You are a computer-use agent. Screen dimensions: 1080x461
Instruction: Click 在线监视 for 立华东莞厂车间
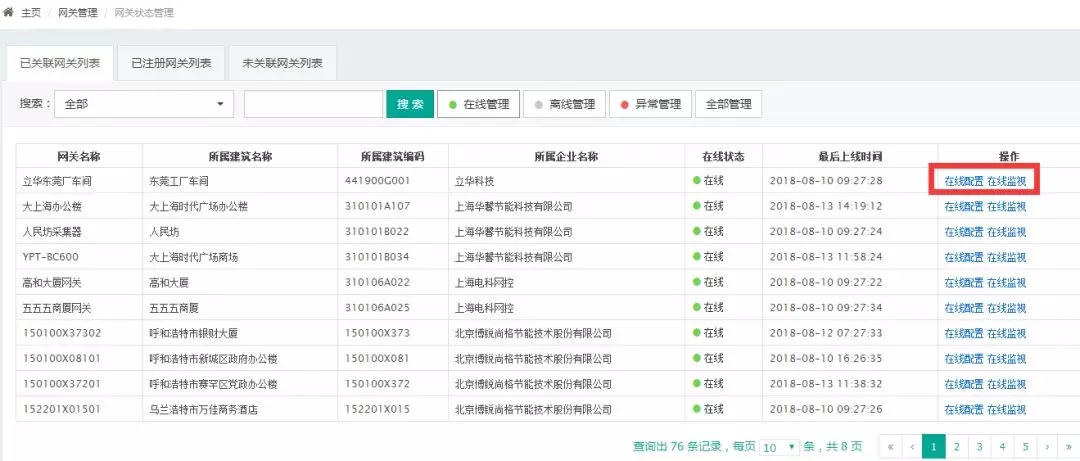tap(1006, 182)
